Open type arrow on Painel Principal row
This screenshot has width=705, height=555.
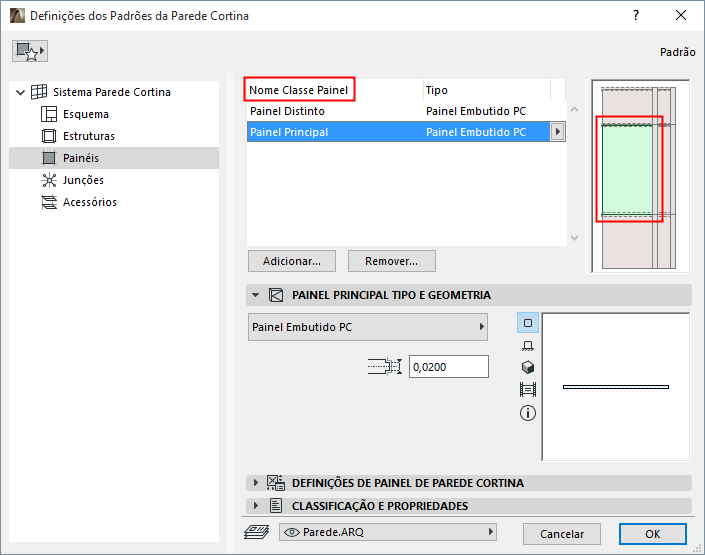point(558,132)
